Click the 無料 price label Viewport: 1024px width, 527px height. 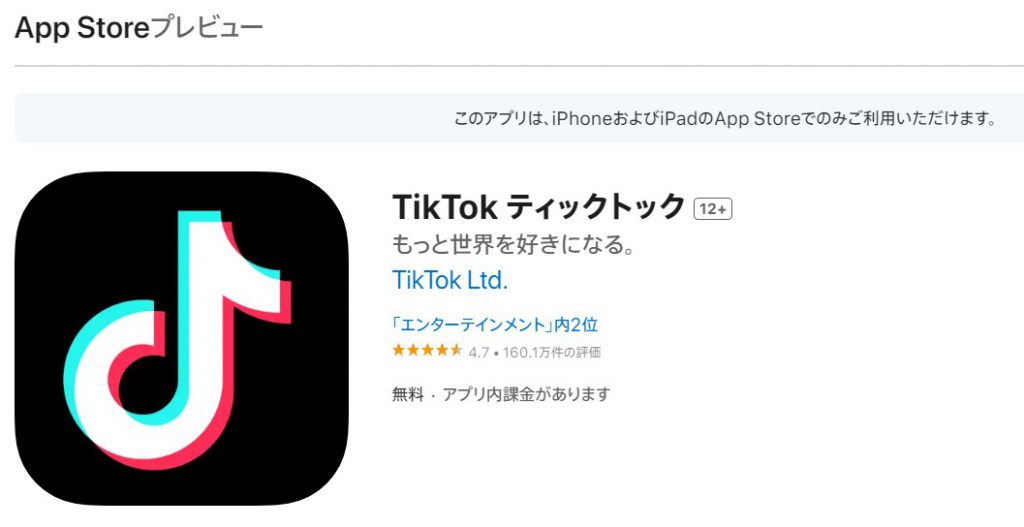408,394
